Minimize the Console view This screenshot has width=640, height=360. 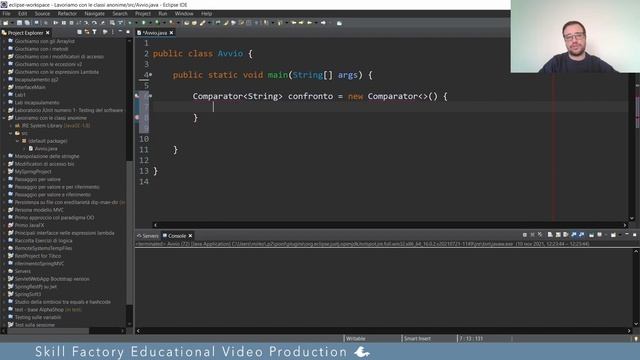pyautogui.click(x=627, y=234)
